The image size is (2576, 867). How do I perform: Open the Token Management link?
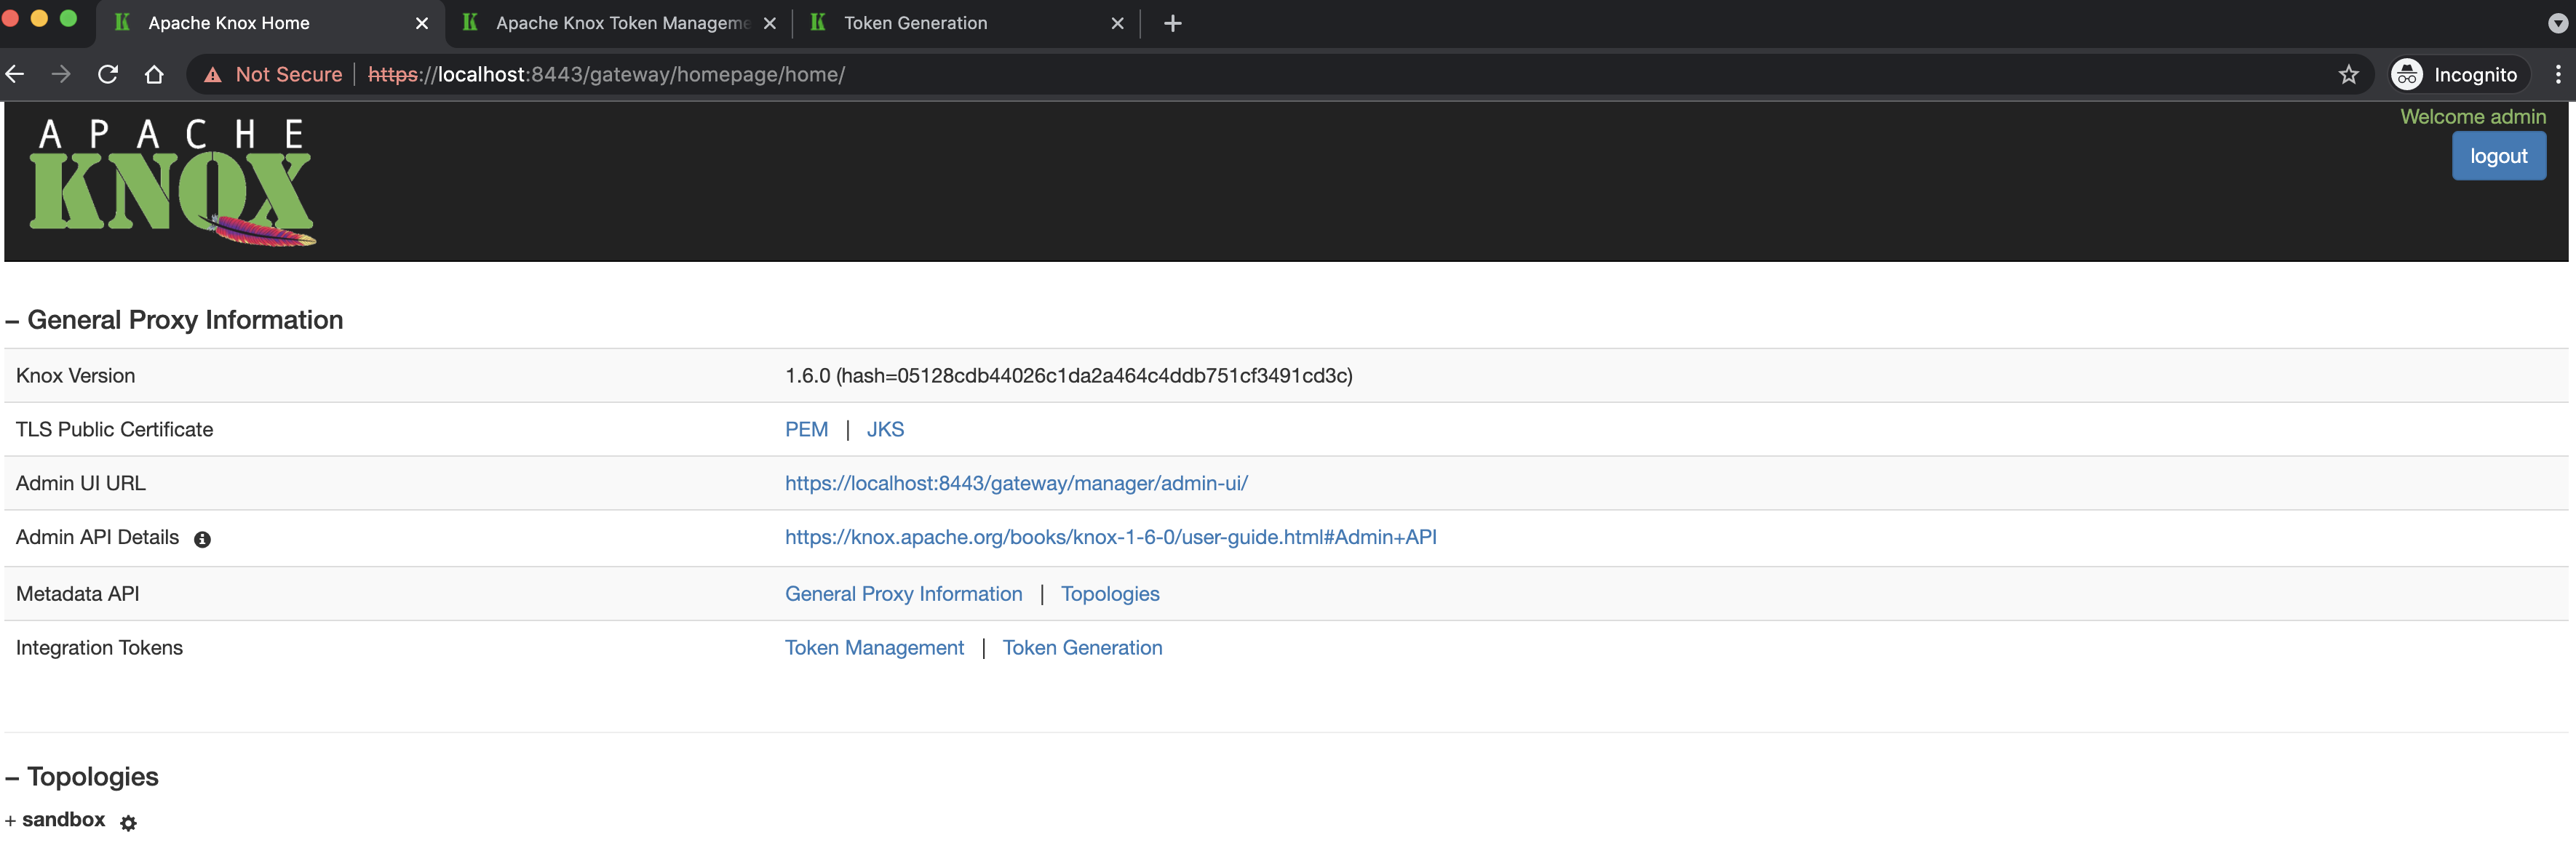(x=874, y=648)
